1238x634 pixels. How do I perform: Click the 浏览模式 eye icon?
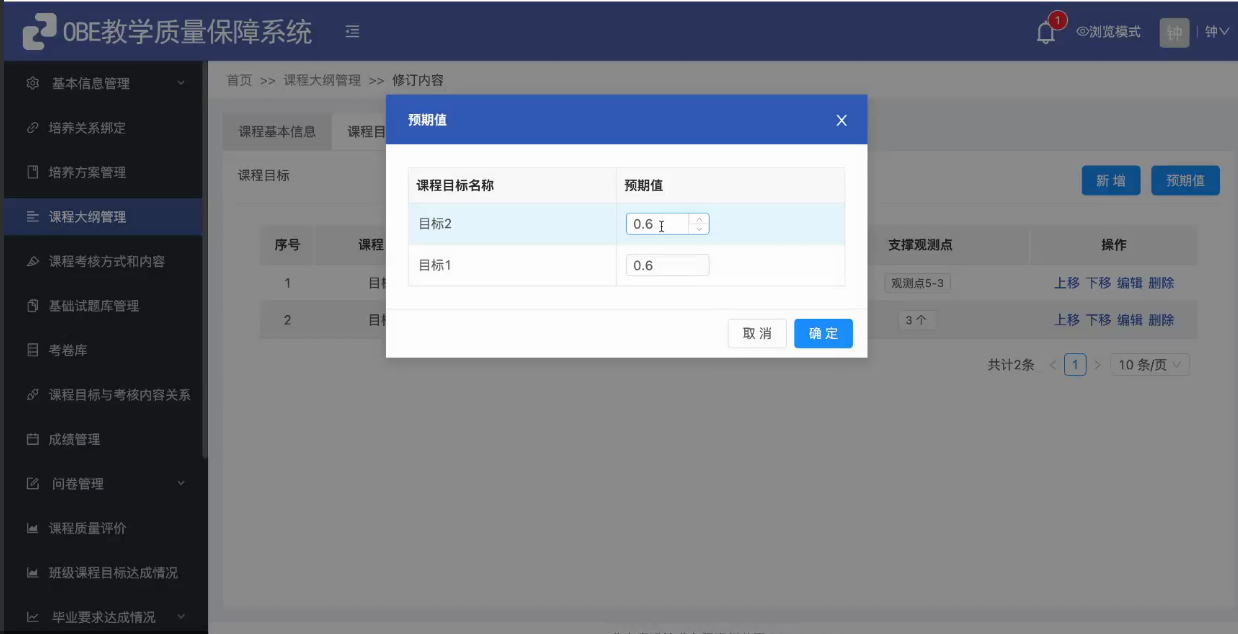(1081, 32)
